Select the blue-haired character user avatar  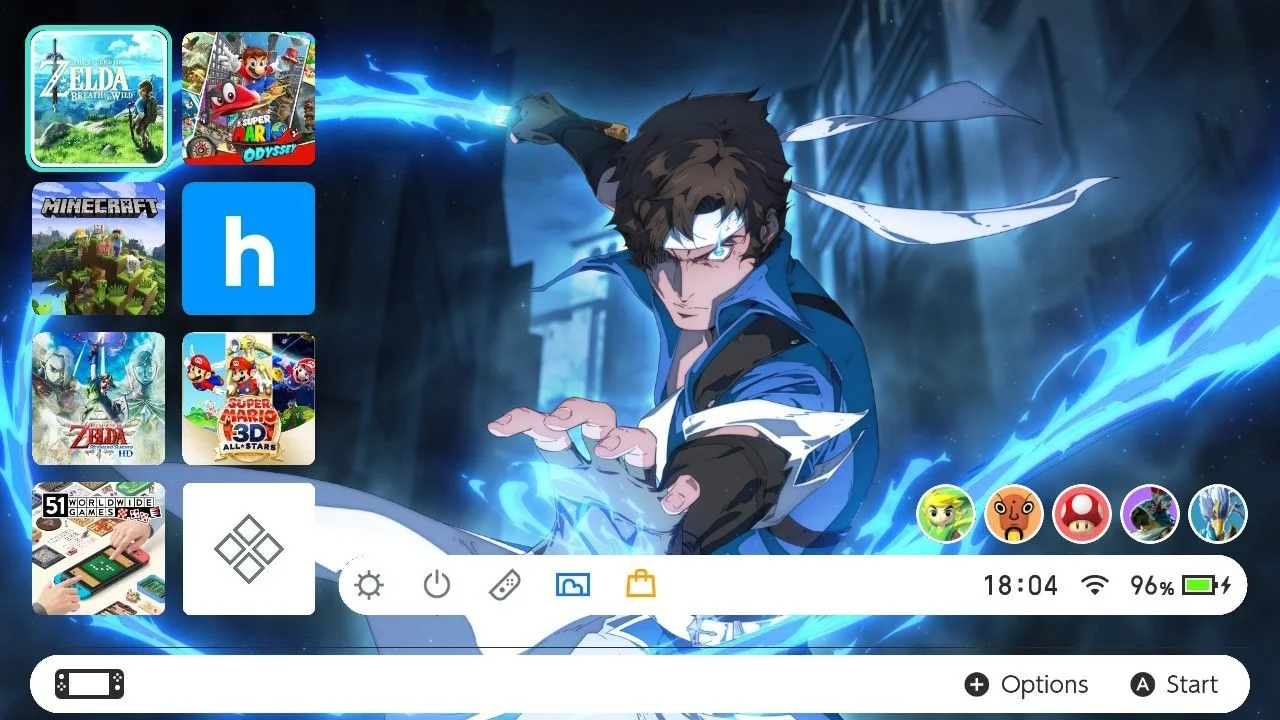pos(1218,514)
